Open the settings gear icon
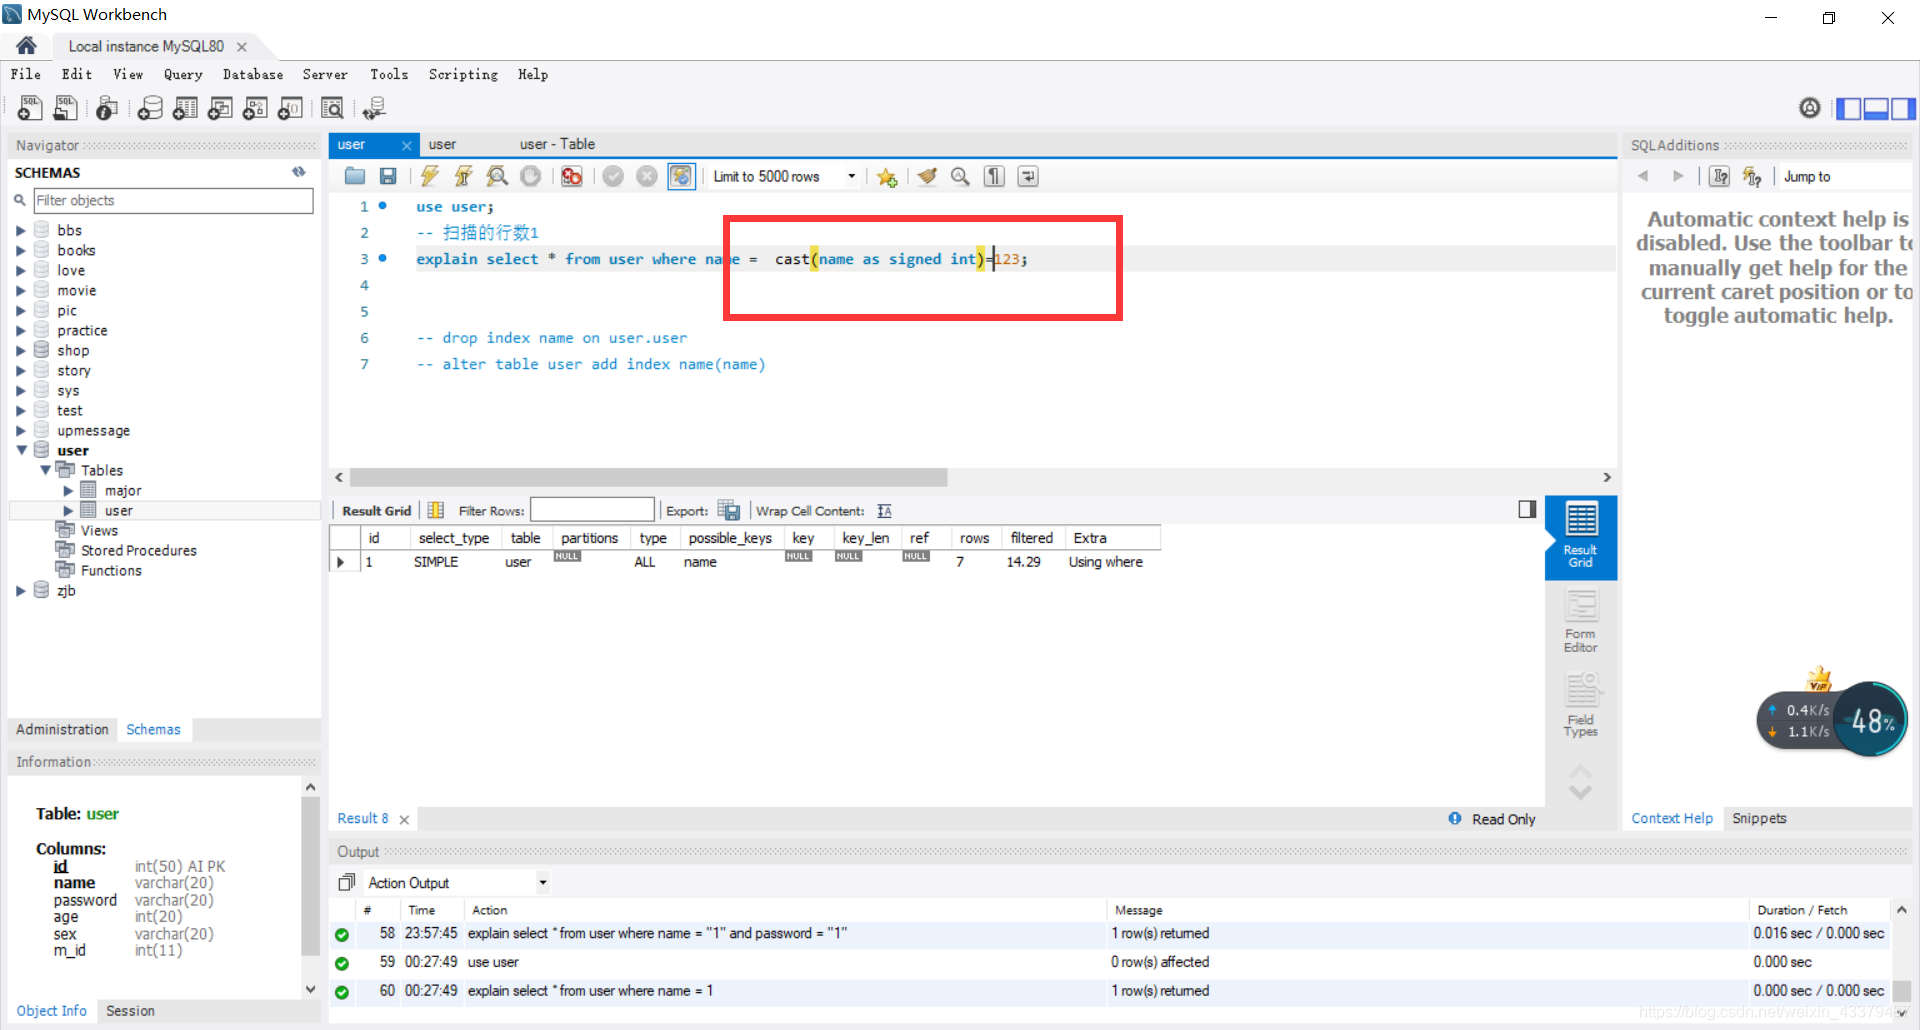The image size is (1920, 1030). tap(1809, 108)
